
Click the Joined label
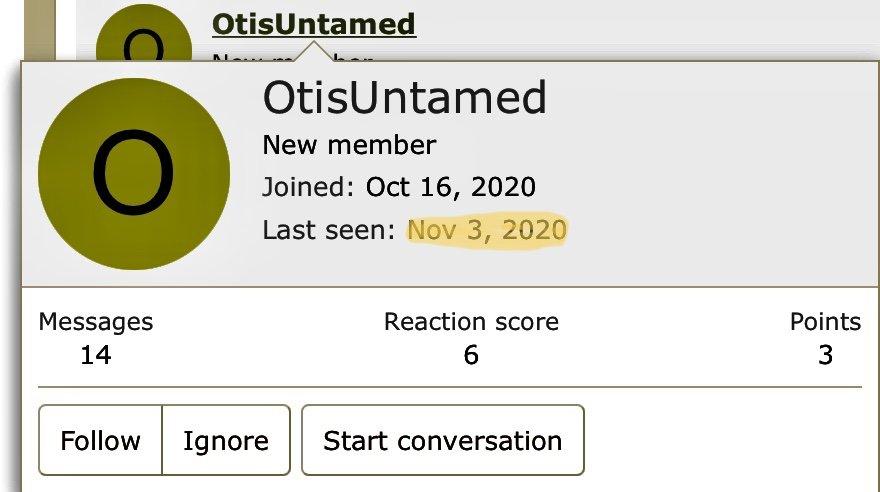pyautogui.click(x=308, y=187)
